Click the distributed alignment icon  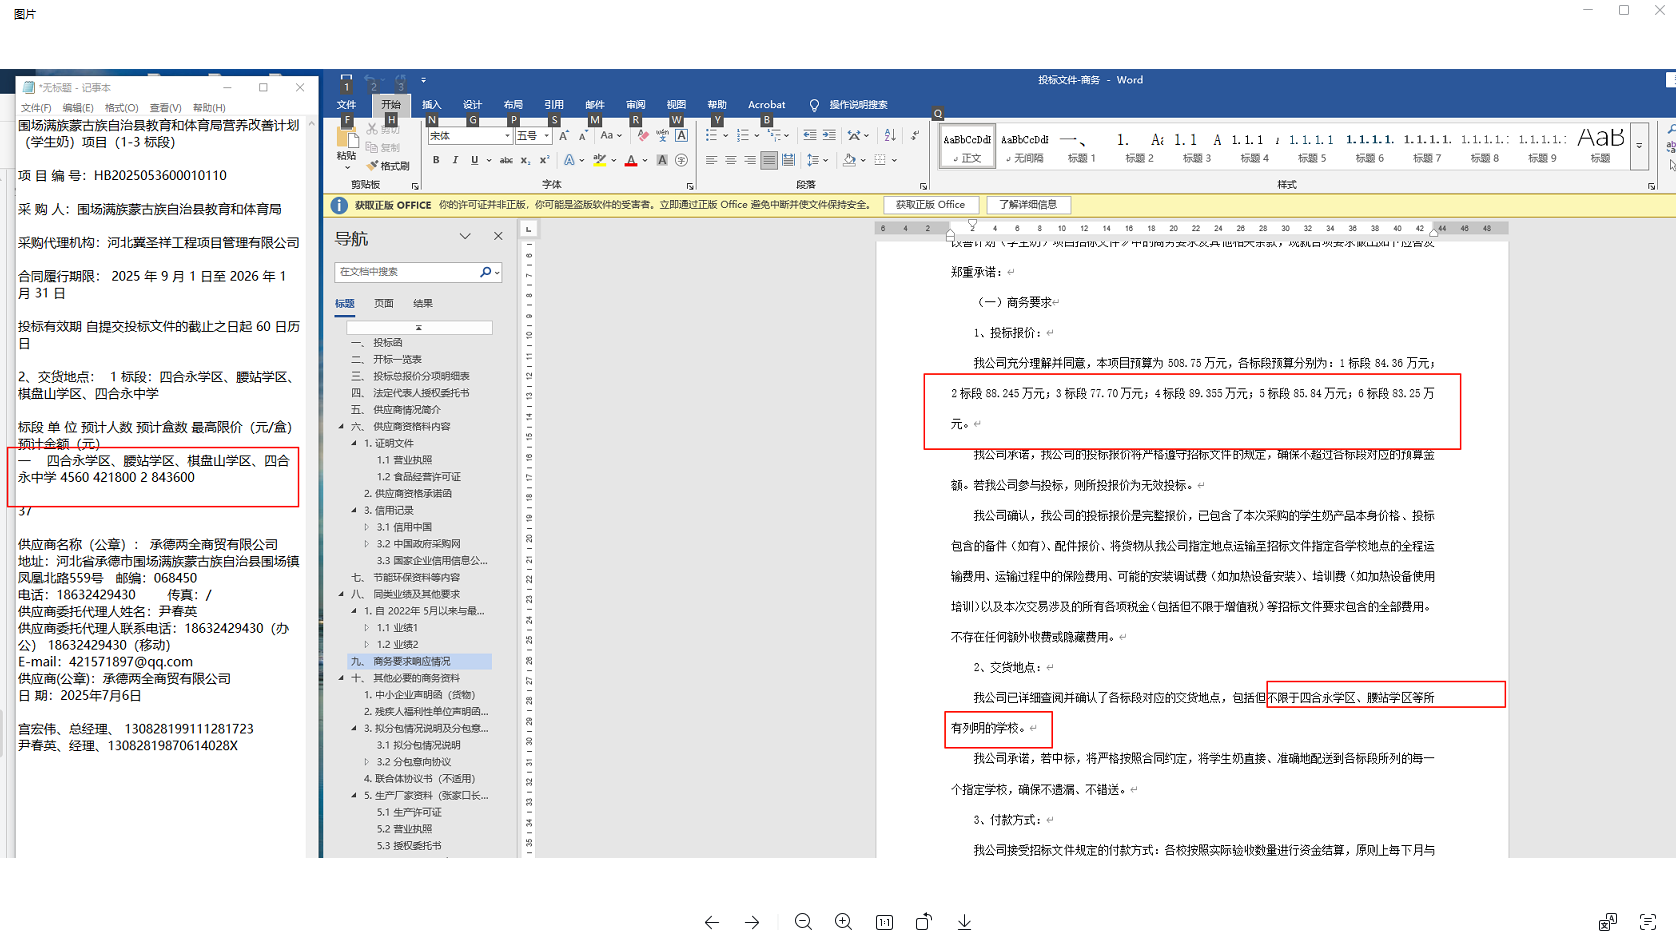click(788, 160)
